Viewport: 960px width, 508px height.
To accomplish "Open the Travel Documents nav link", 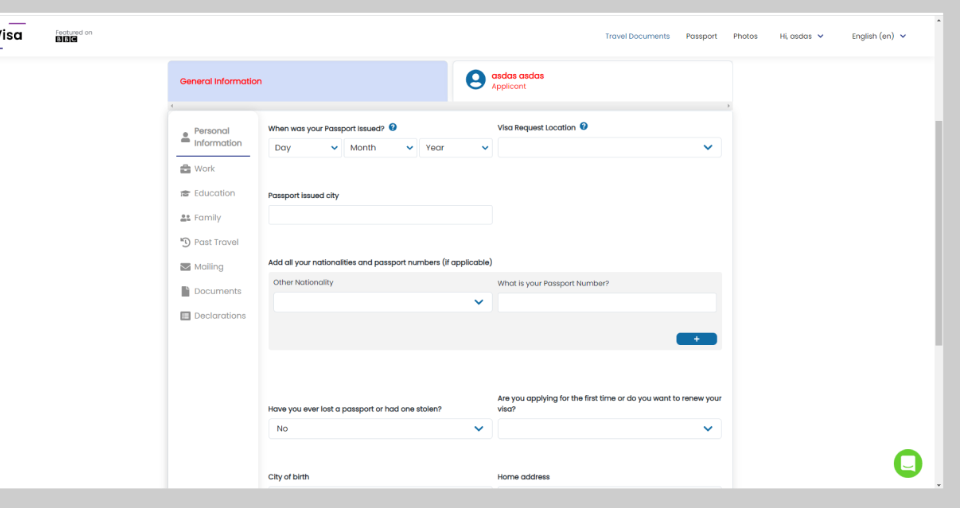I will pyautogui.click(x=637, y=36).
